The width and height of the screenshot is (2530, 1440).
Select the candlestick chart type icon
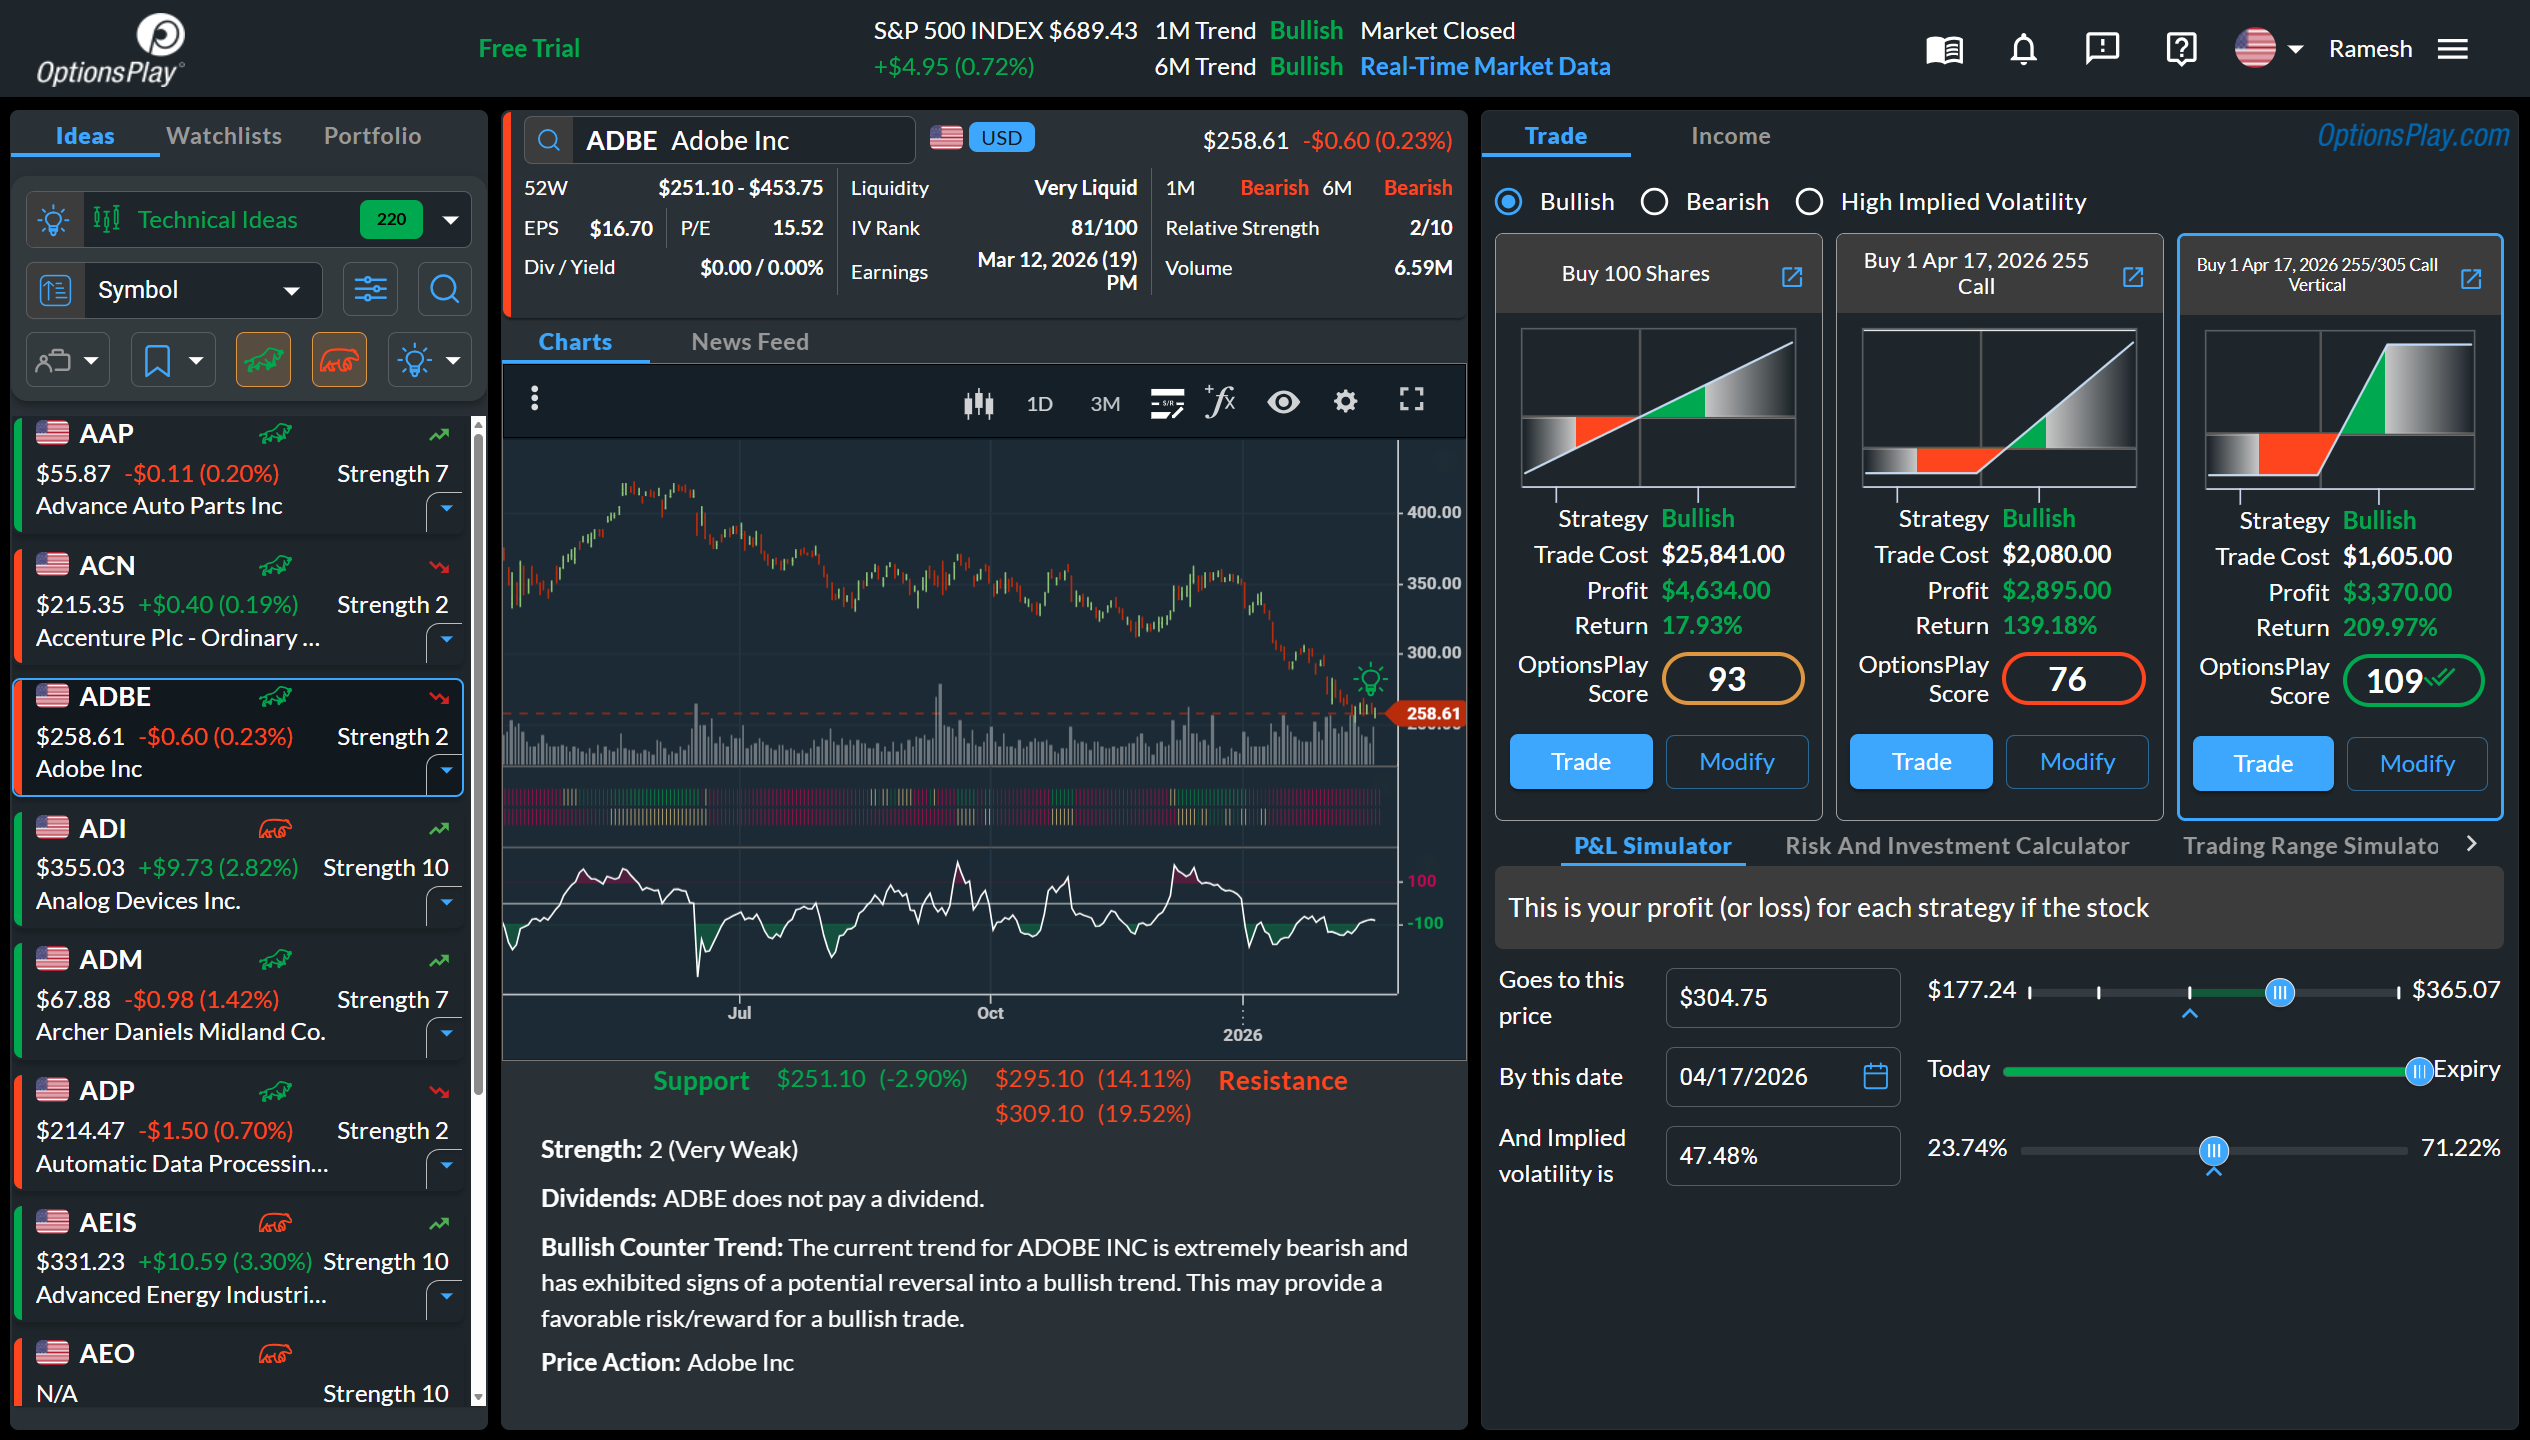tap(978, 403)
